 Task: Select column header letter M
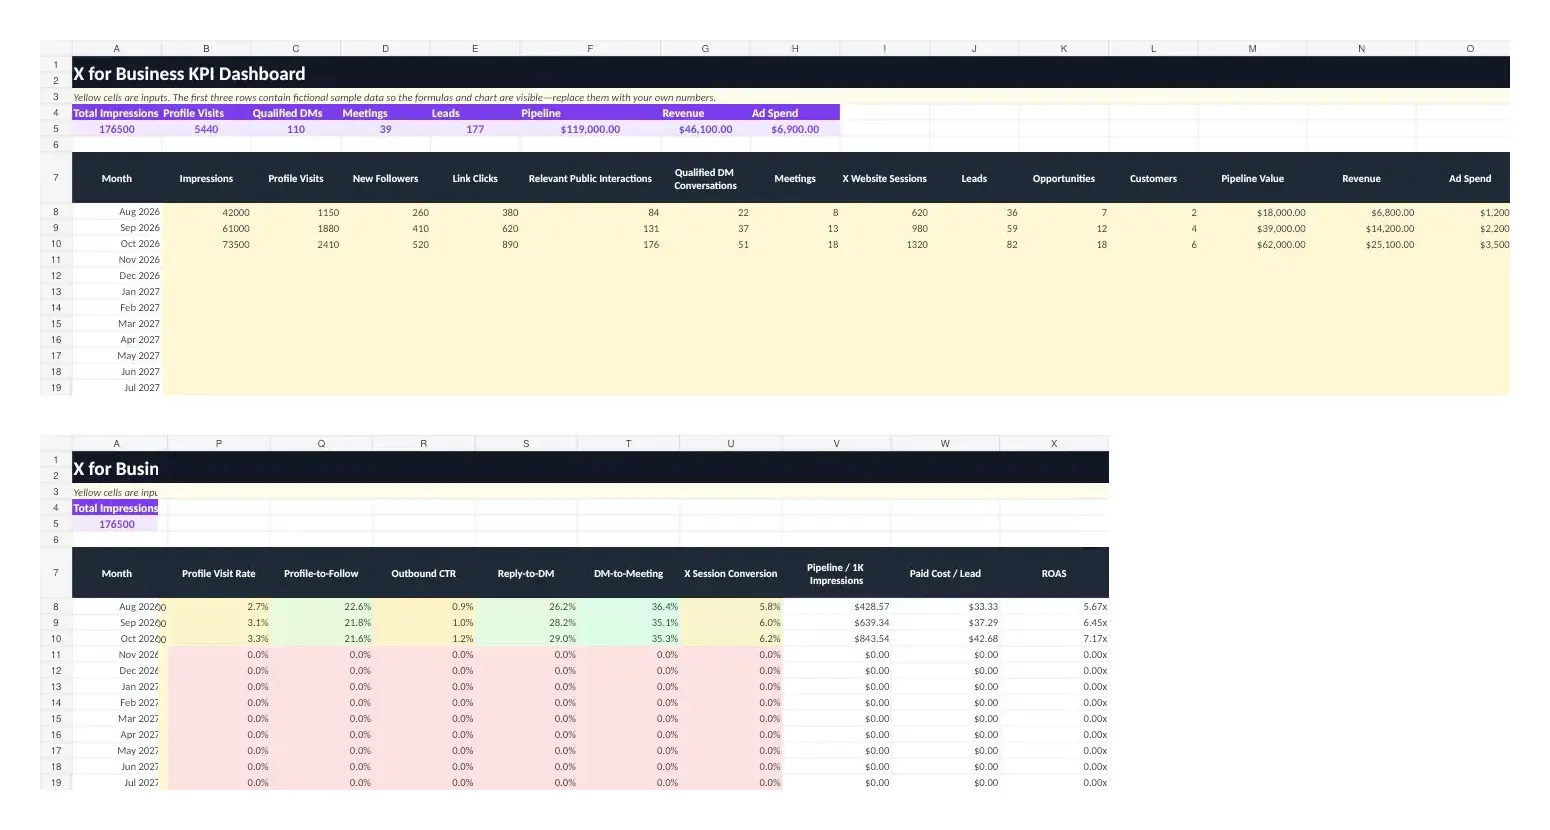[x=1252, y=48]
